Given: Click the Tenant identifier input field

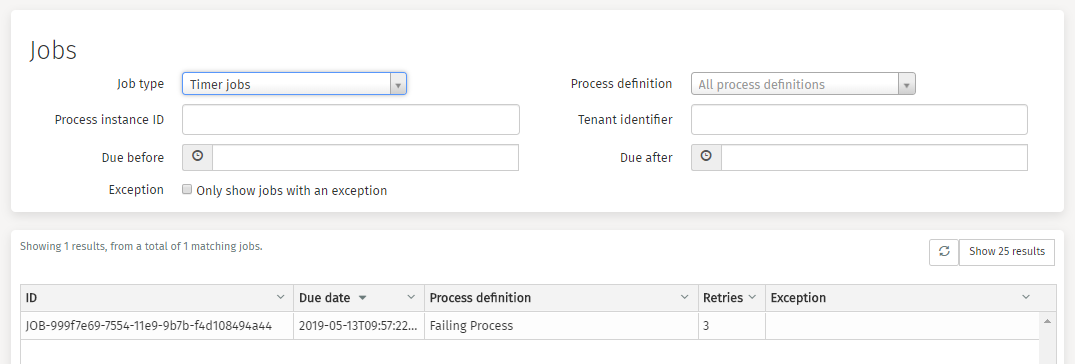Looking at the screenshot, I should 859,120.
